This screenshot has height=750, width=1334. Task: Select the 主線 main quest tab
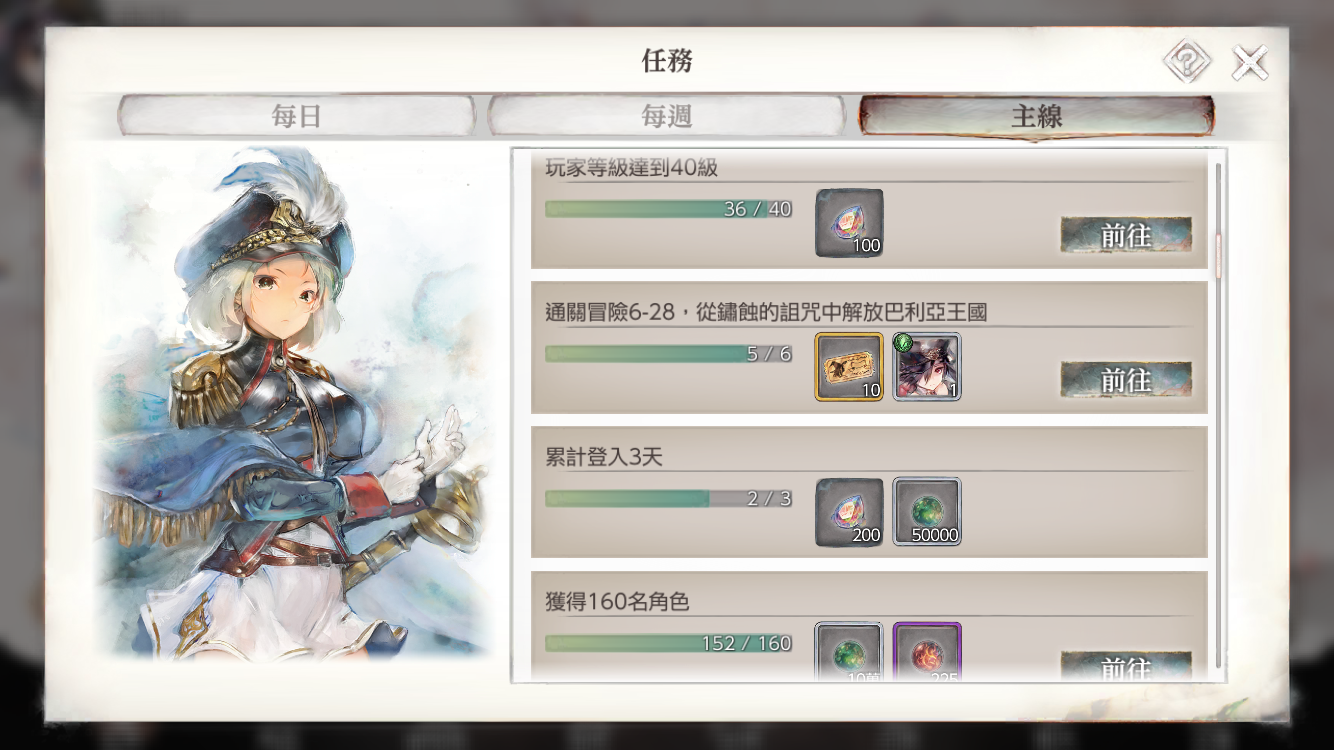[1037, 116]
